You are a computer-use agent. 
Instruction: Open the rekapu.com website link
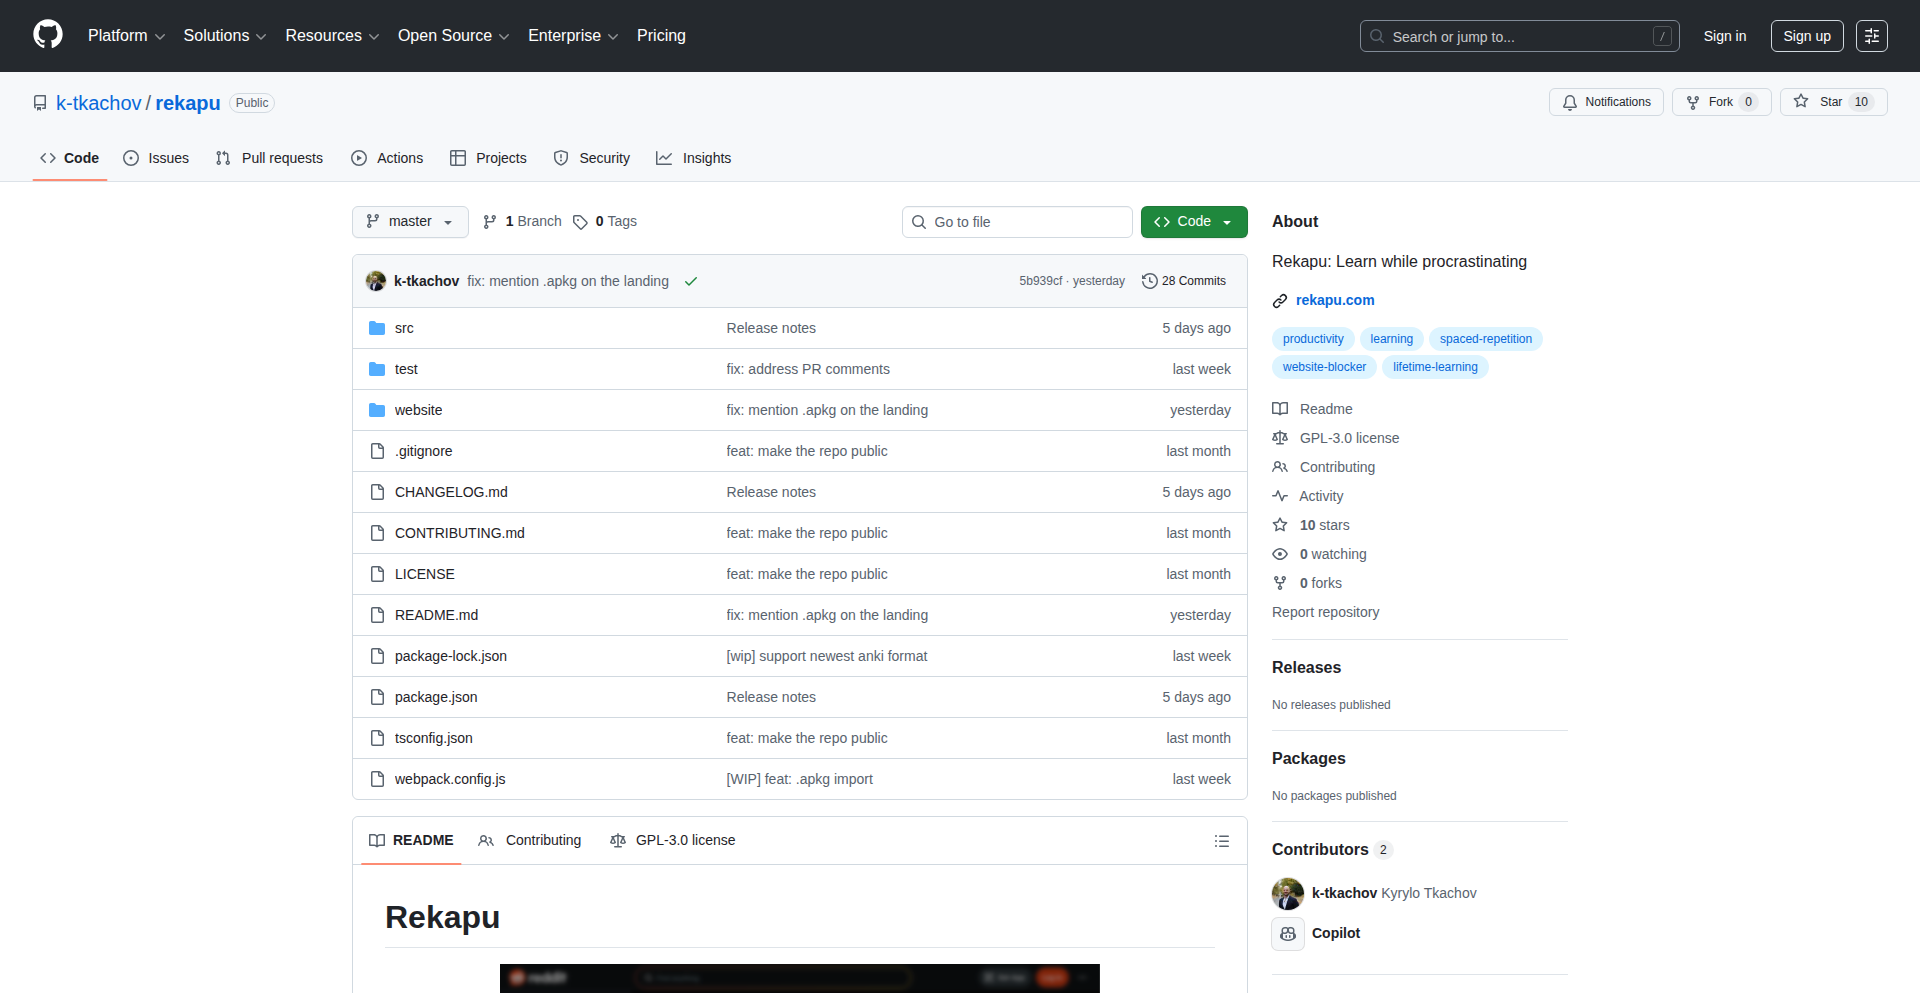click(1335, 300)
